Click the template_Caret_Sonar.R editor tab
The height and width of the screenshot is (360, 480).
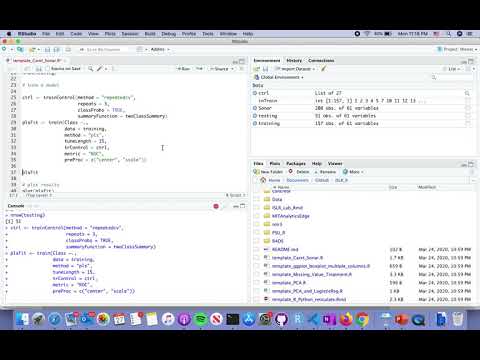(x=37, y=61)
